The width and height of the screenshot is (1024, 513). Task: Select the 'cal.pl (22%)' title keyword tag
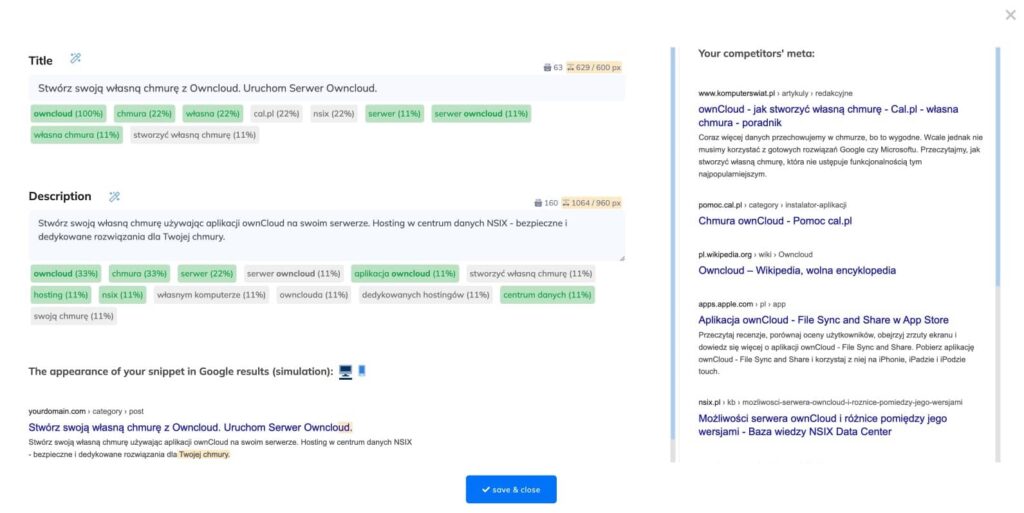(x=276, y=114)
